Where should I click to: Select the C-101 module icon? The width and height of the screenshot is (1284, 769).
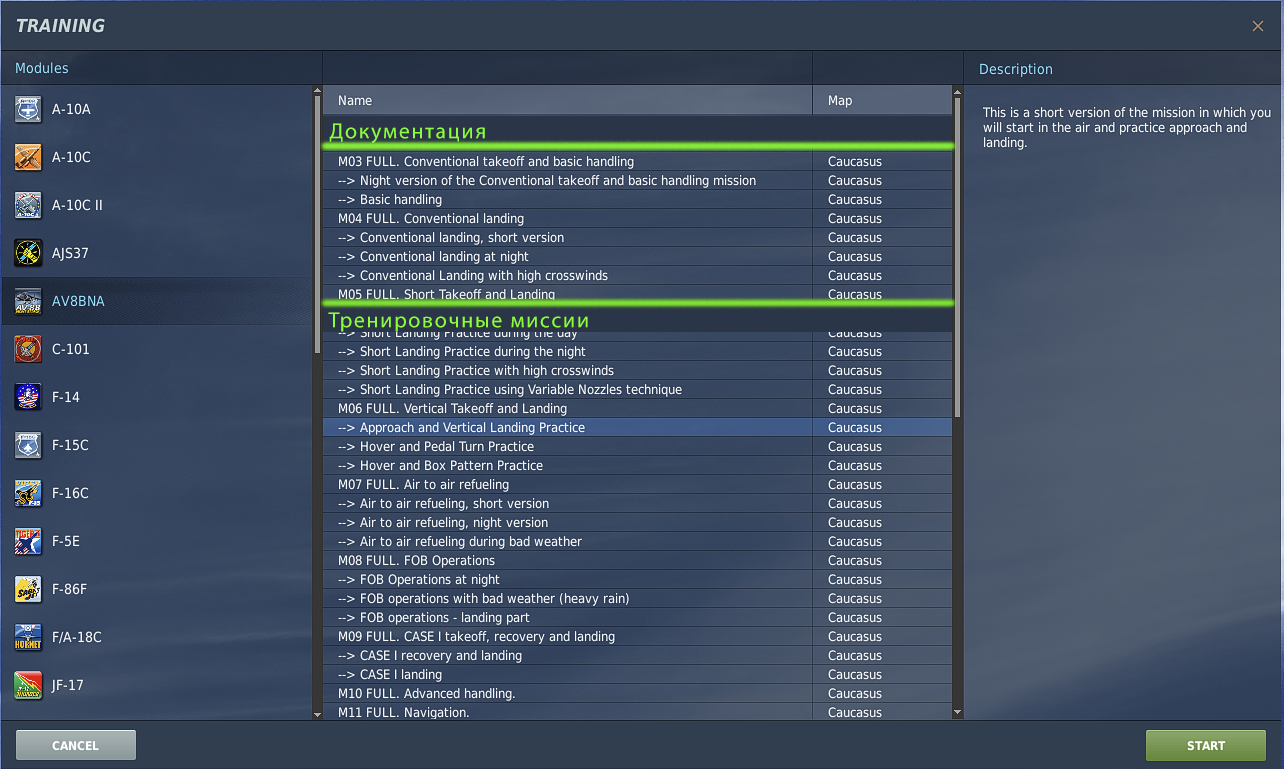28,349
